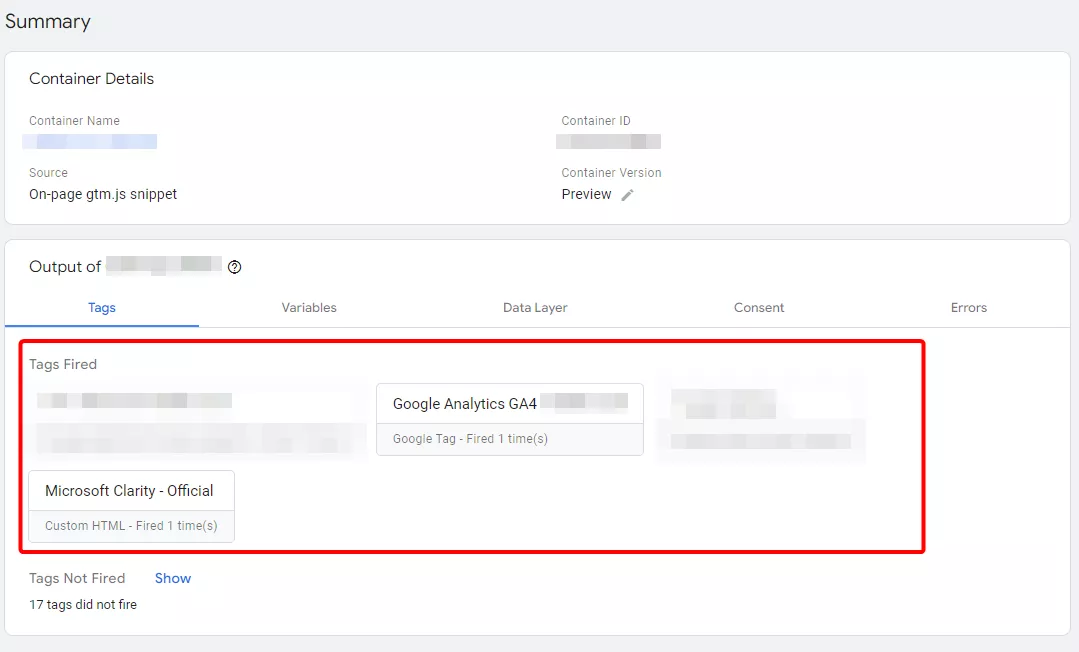1079x652 pixels.
Task: Click the Source label
Action: tap(48, 173)
